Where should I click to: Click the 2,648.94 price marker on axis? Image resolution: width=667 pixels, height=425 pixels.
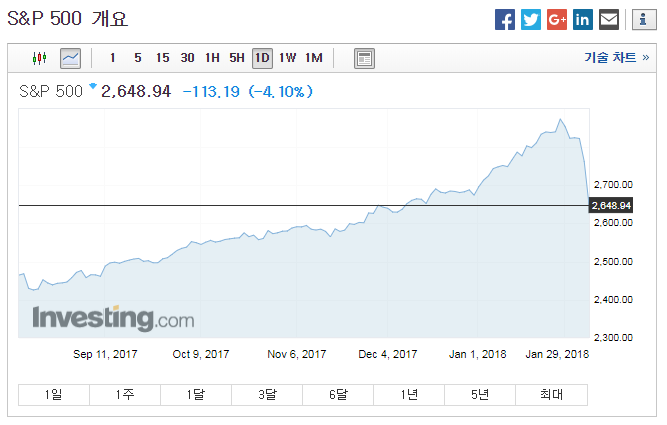611,205
